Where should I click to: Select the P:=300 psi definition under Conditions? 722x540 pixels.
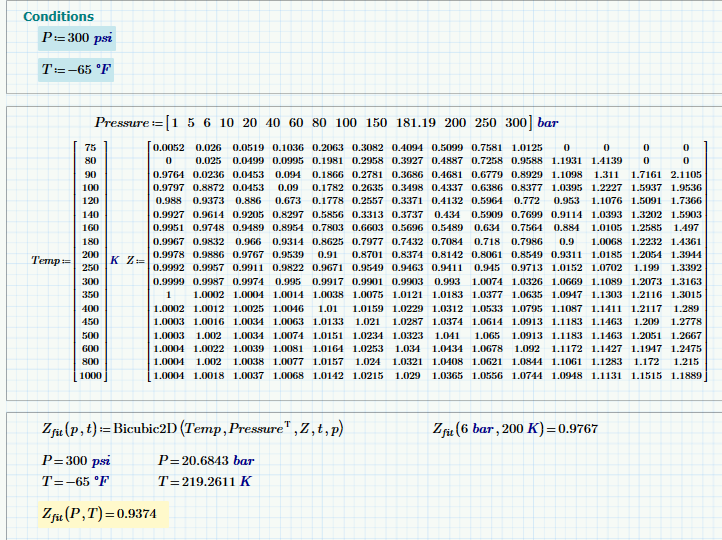coord(77,39)
